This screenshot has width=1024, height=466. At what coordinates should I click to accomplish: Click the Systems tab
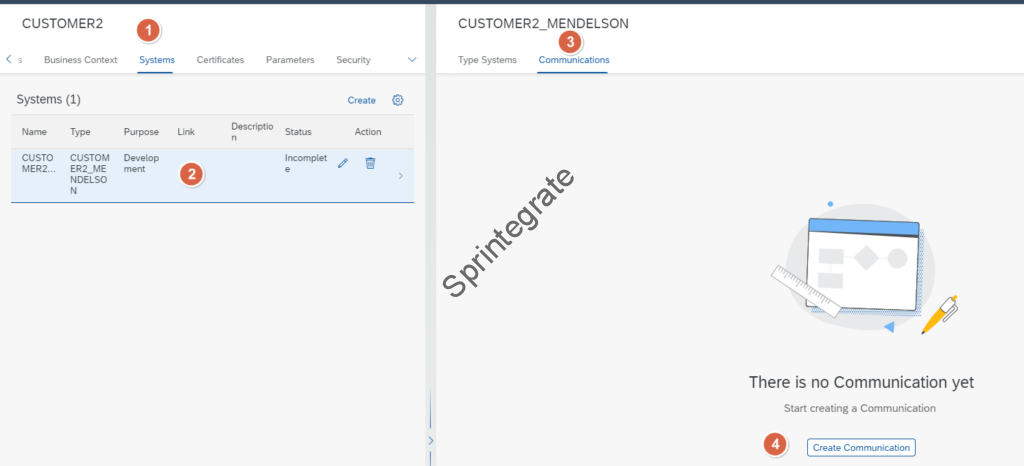coord(156,60)
